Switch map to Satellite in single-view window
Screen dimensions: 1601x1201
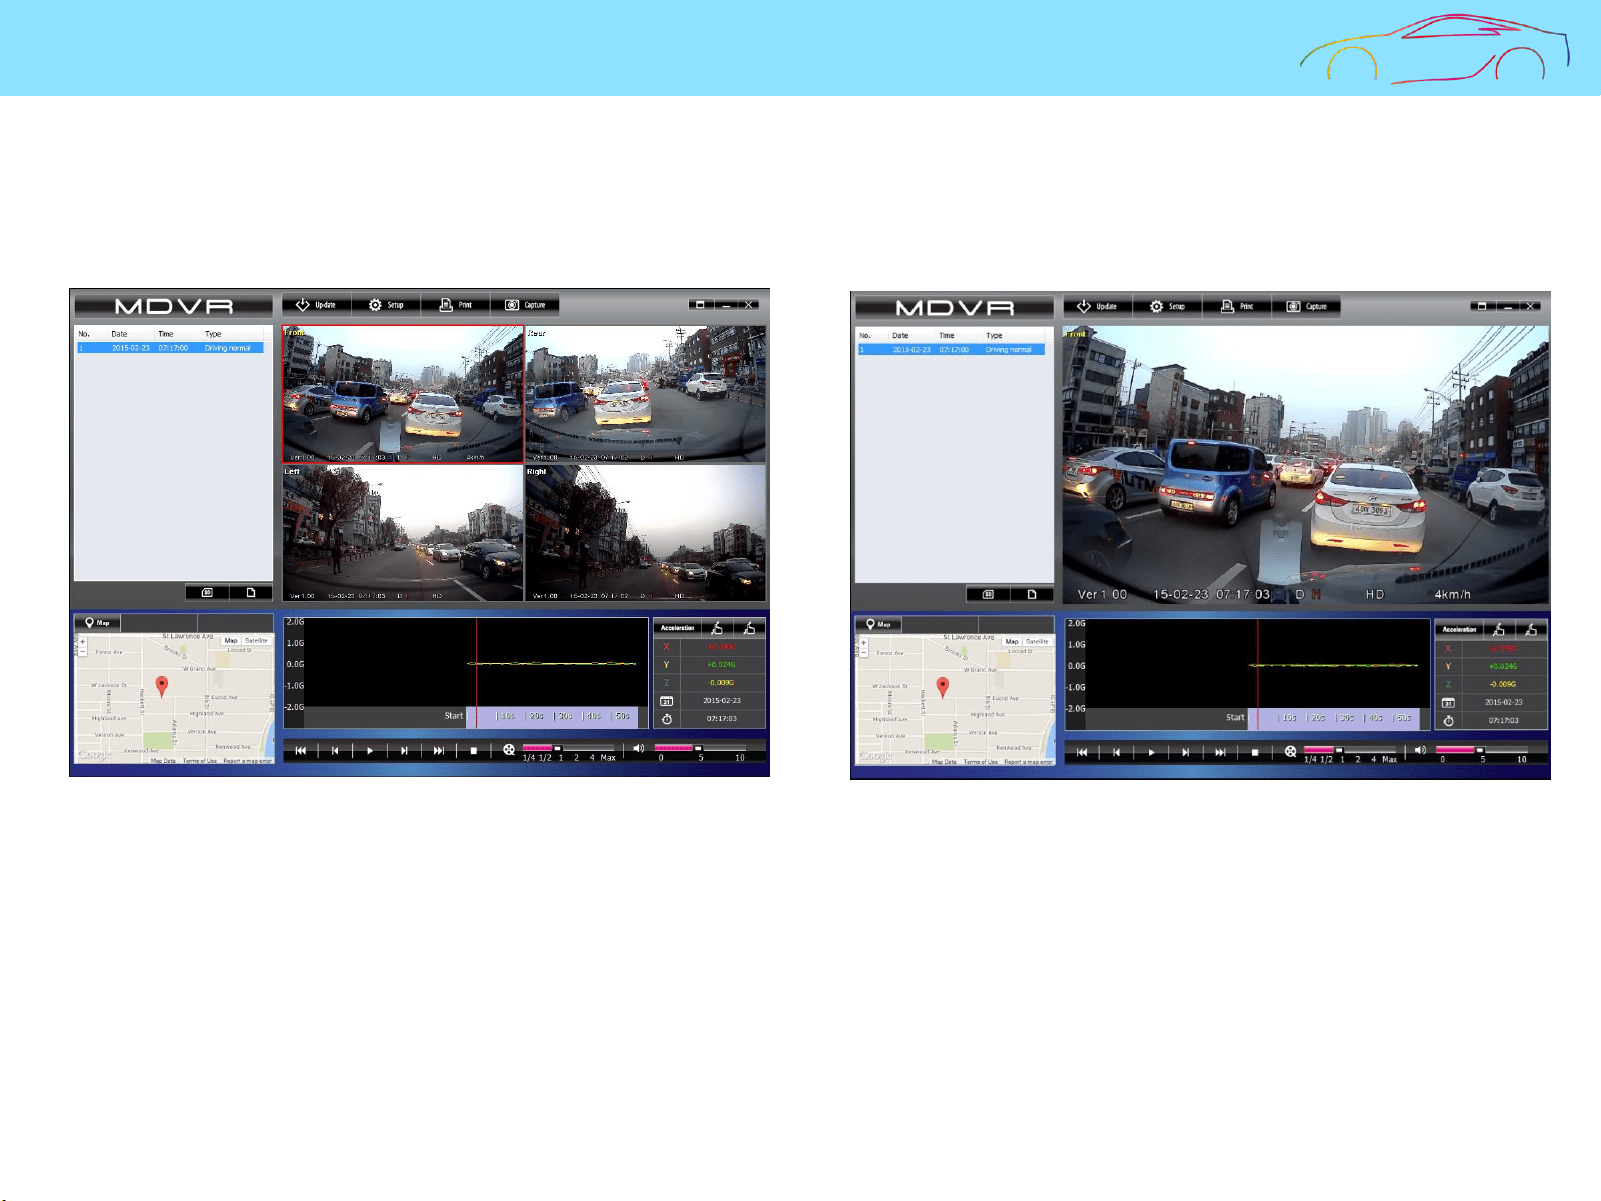click(1037, 641)
